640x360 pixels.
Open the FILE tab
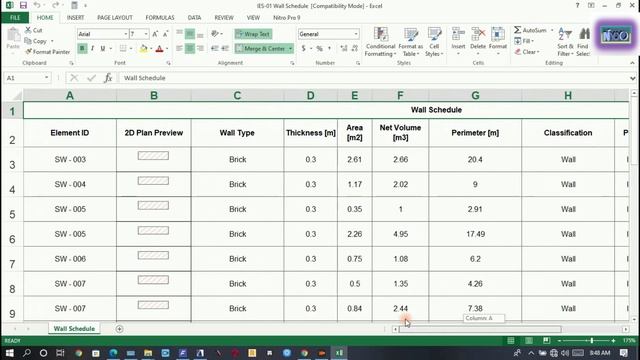pyautogui.click(x=15, y=18)
